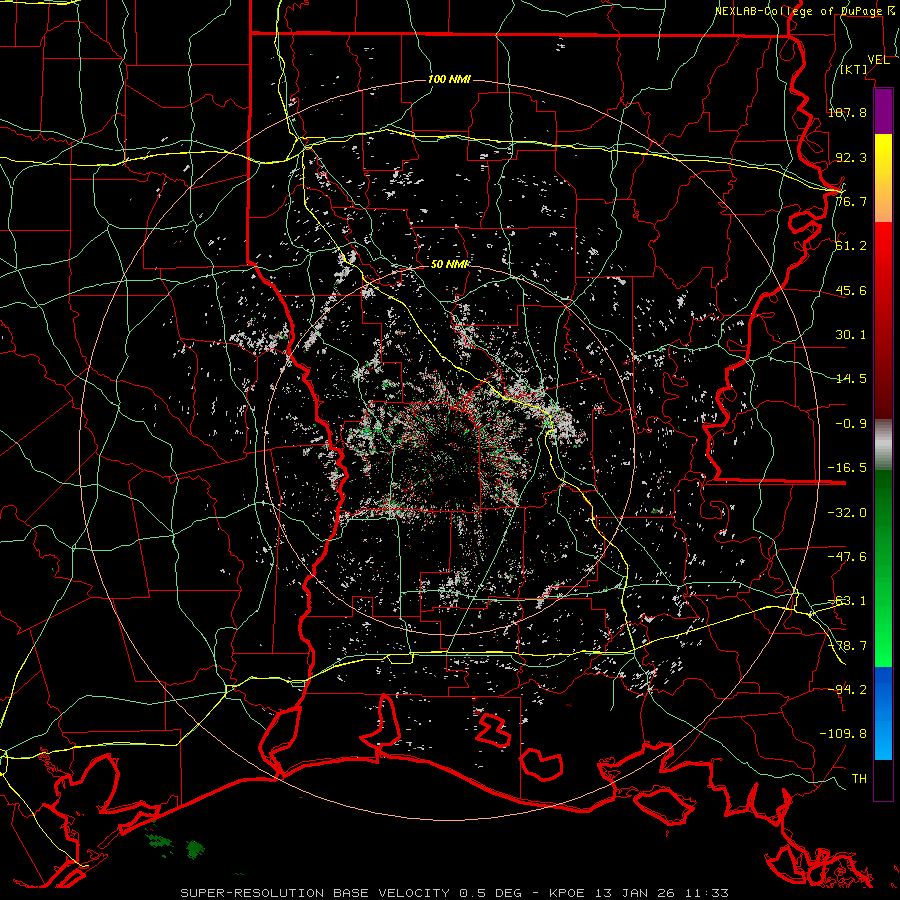
Task: Click the 100 NMI range ring label
Action: 449,79
